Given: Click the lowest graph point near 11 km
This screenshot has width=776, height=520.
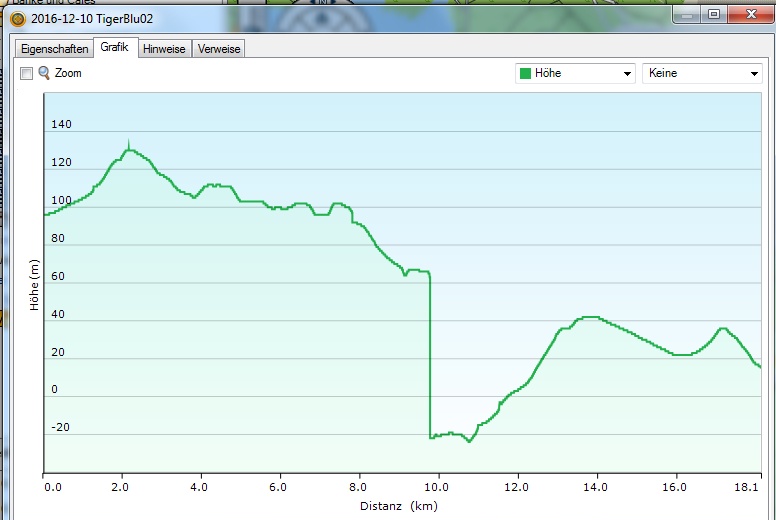Looking at the screenshot, I should point(468,441).
